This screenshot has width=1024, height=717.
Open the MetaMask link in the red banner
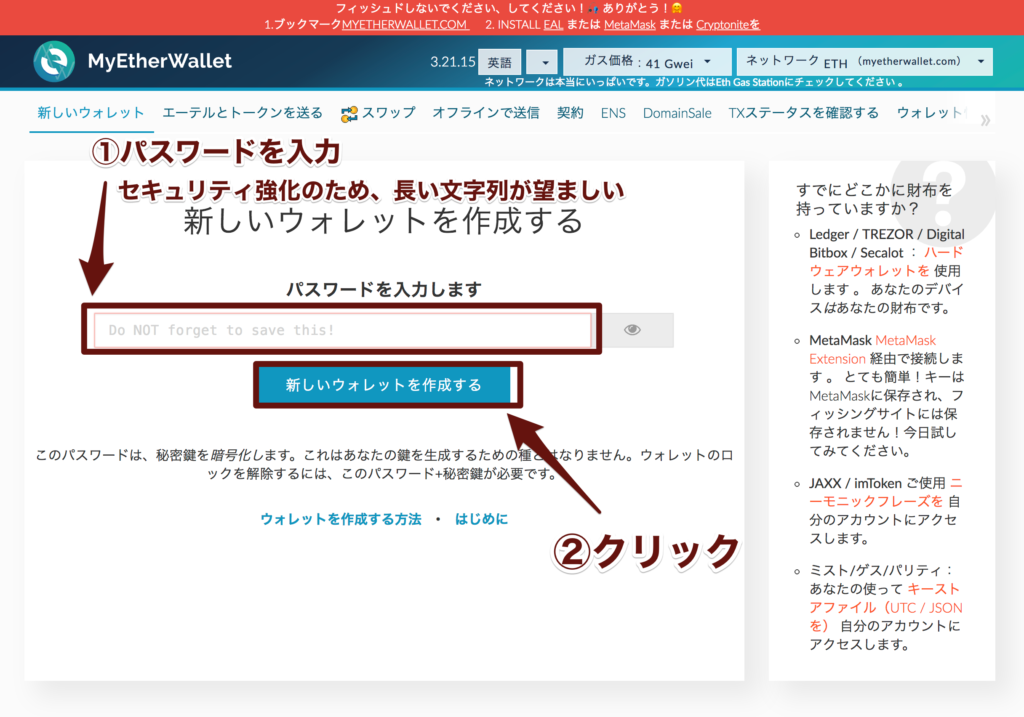click(630, 25)
